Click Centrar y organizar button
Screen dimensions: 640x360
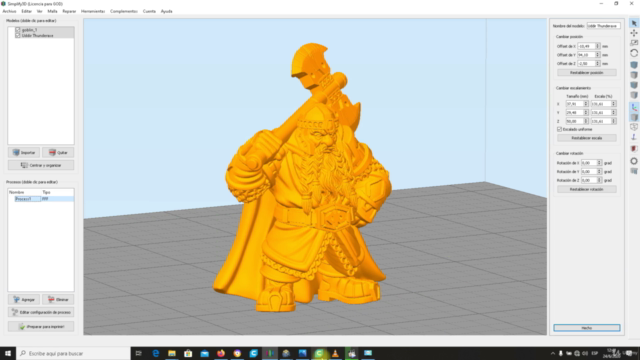[41, 165]
